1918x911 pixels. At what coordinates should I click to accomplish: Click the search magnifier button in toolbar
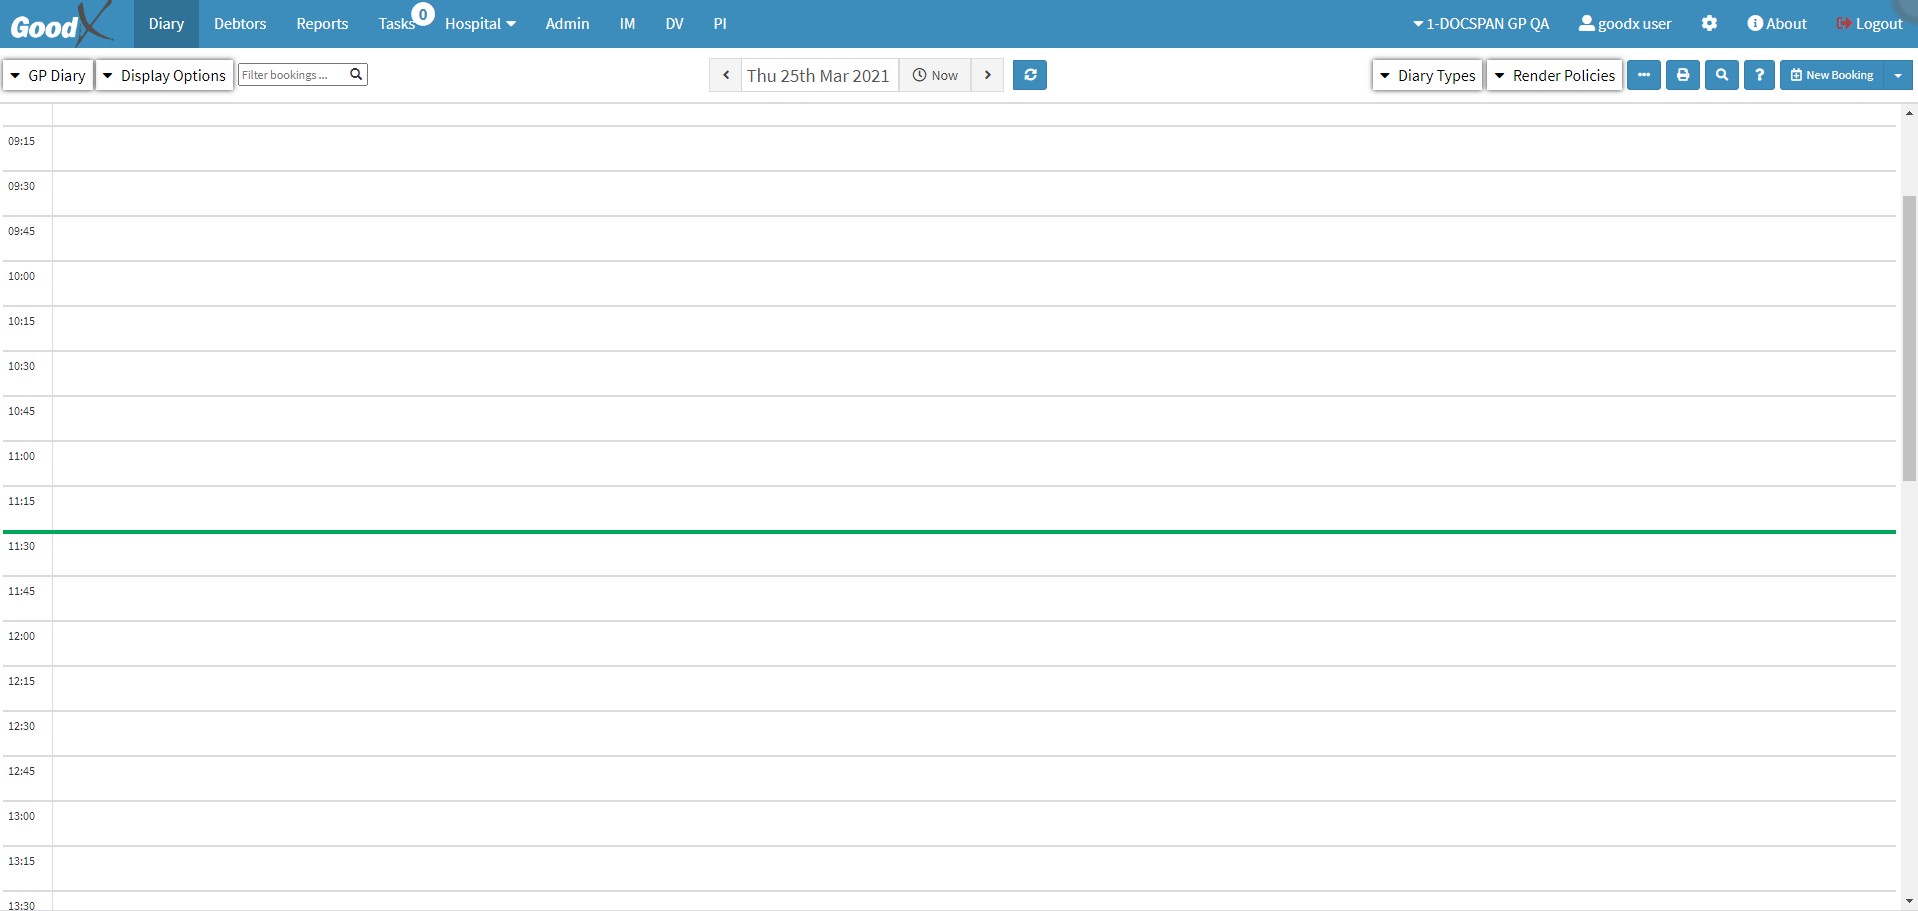[1721, 75]
